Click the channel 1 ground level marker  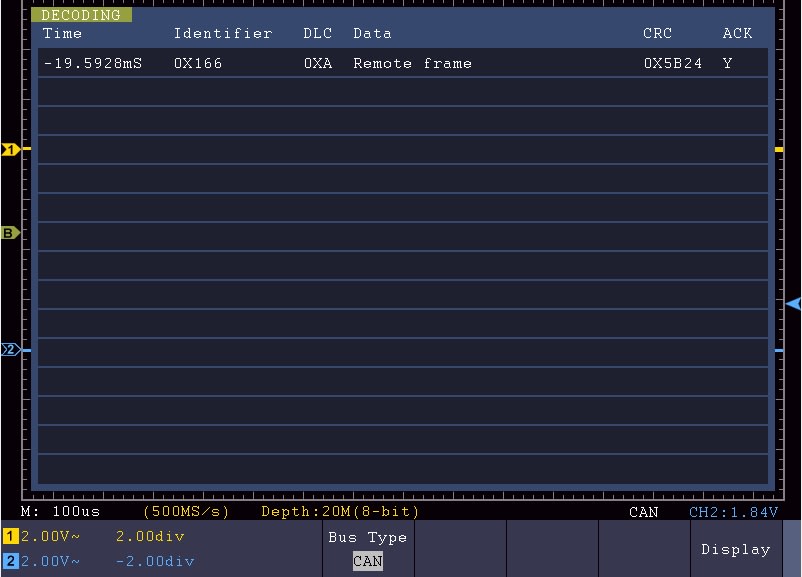pyautogui.click(x=10, y=149)
